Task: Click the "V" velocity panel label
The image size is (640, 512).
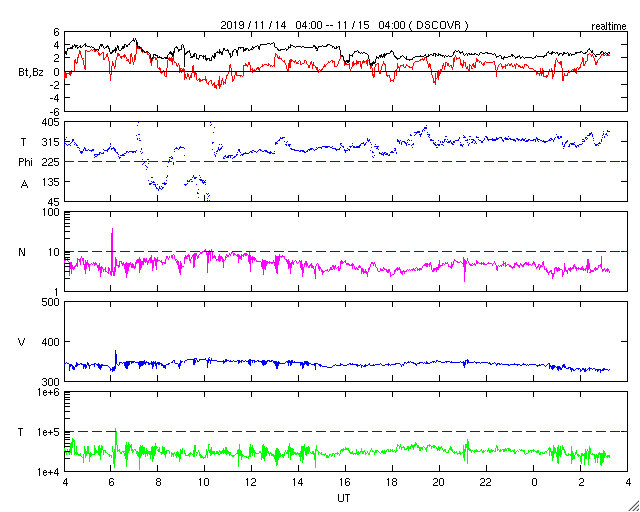Action: [x=22, y=342]
